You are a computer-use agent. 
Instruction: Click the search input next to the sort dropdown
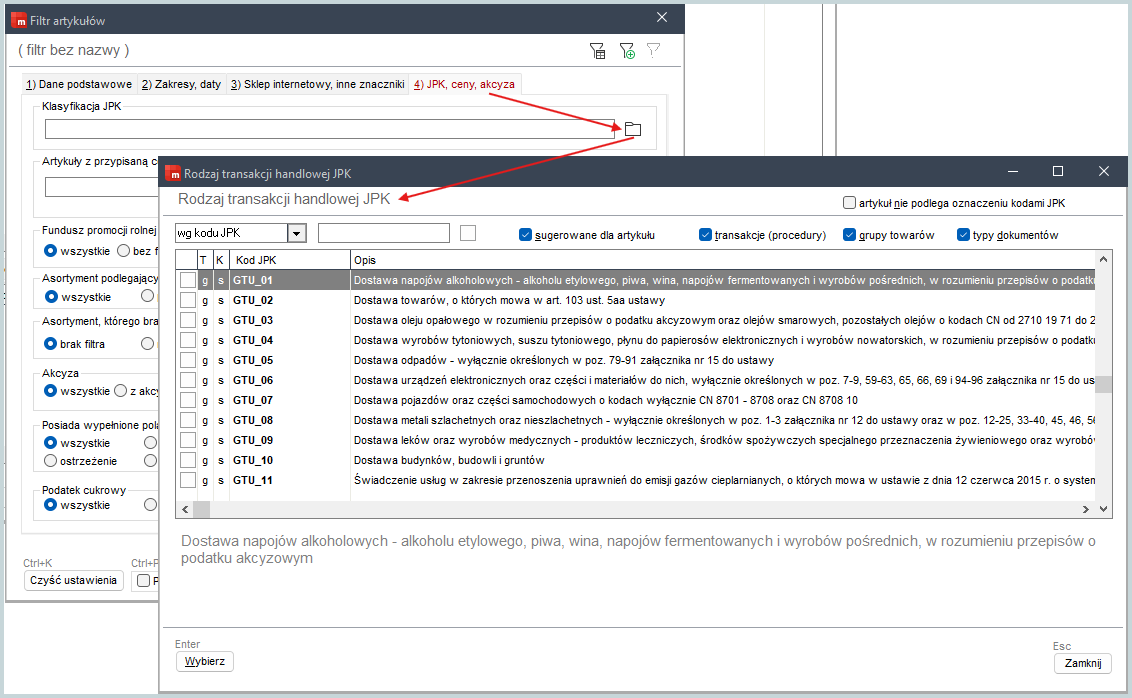click(x=383, y=233)
